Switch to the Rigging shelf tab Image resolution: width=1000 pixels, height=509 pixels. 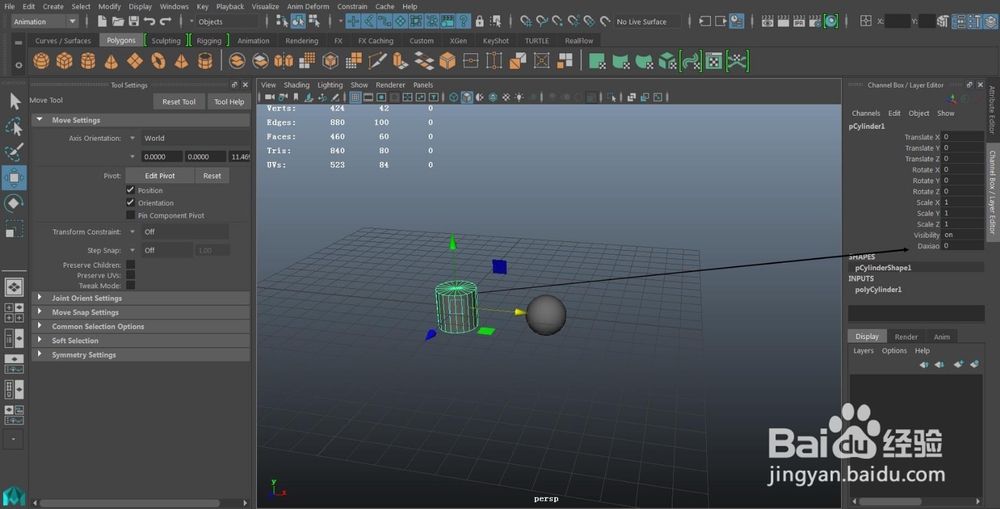coord(209,40)
